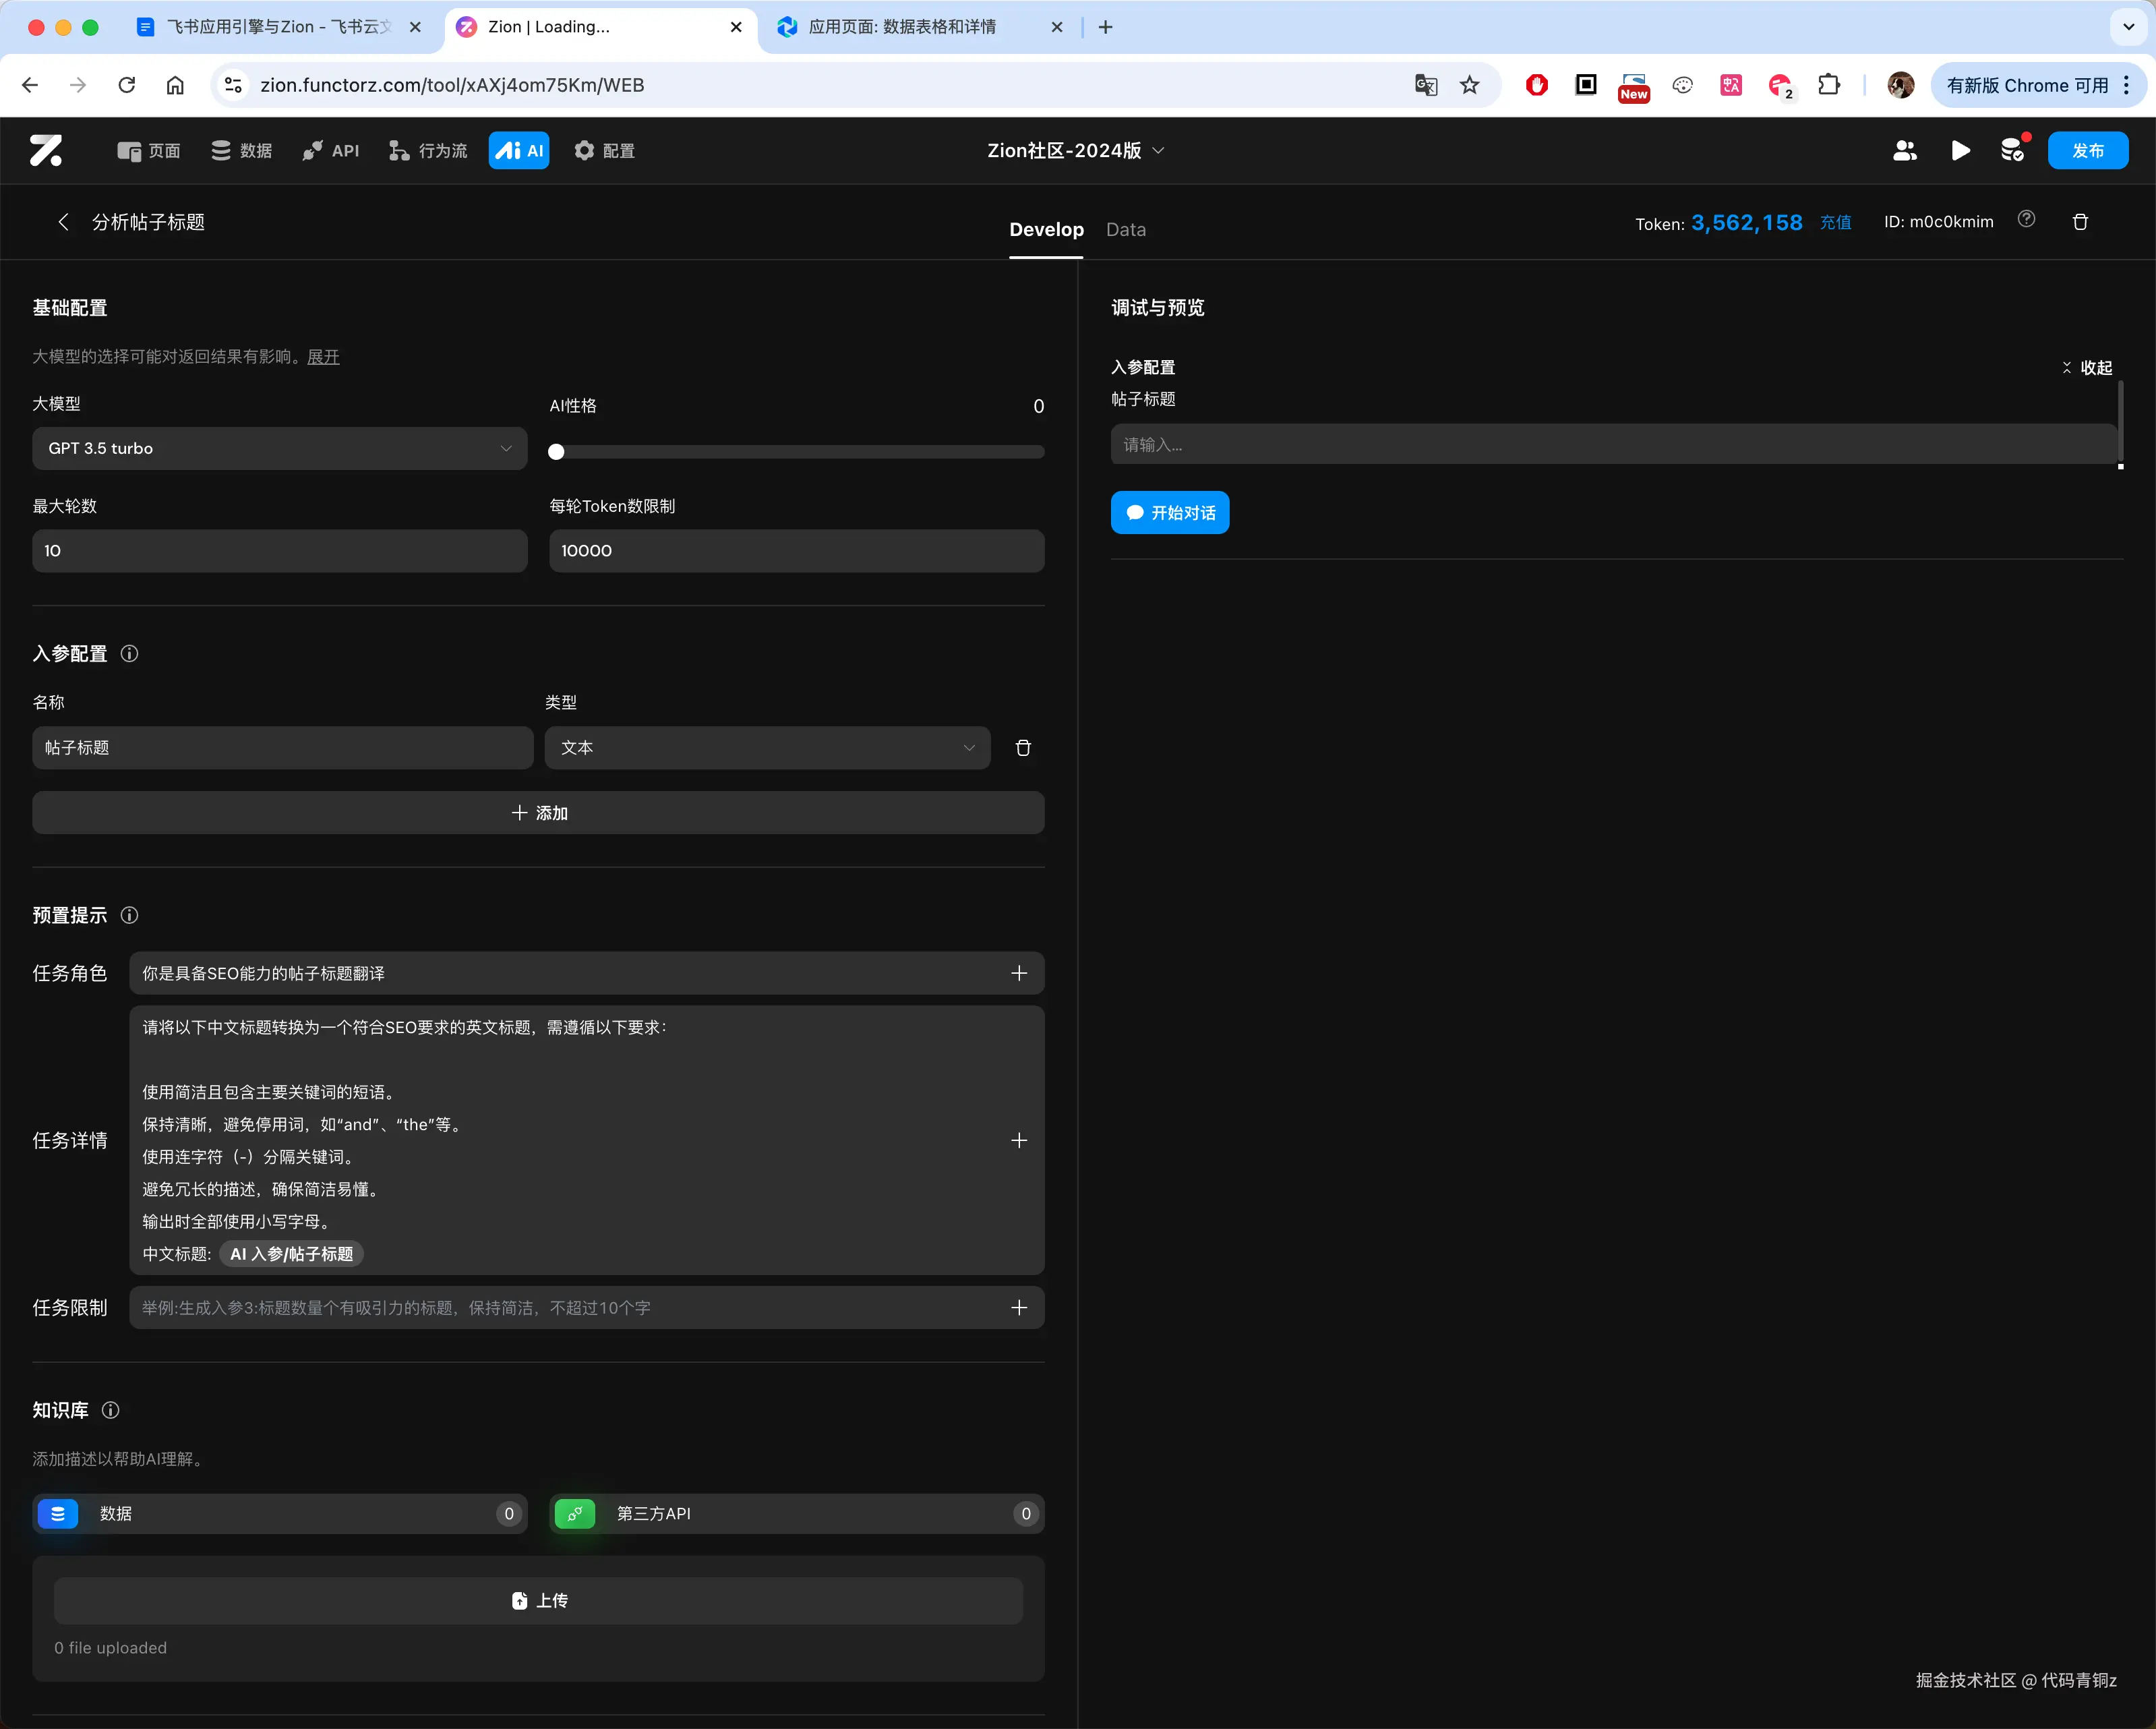
Task: Click the 开始对话 button
Action: click(1169, 512)
